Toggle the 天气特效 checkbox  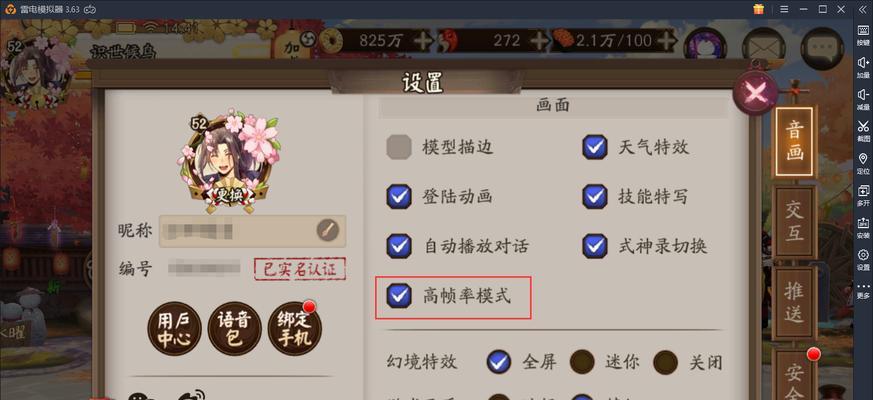[x=595, y=148]
